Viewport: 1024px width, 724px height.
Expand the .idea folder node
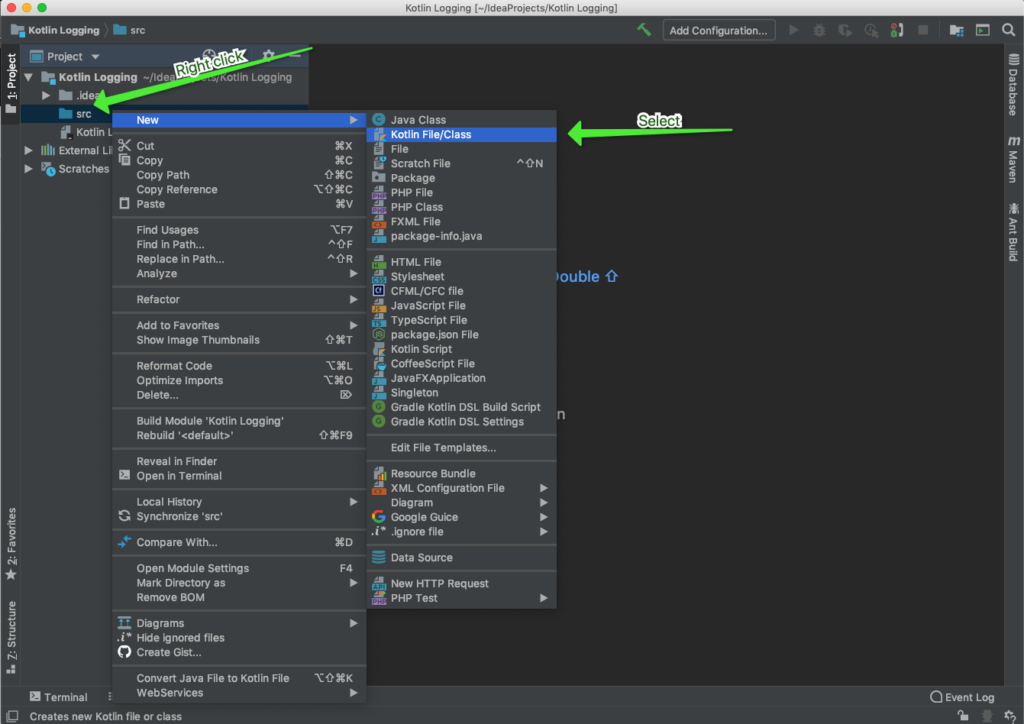(x=46, y=96)
